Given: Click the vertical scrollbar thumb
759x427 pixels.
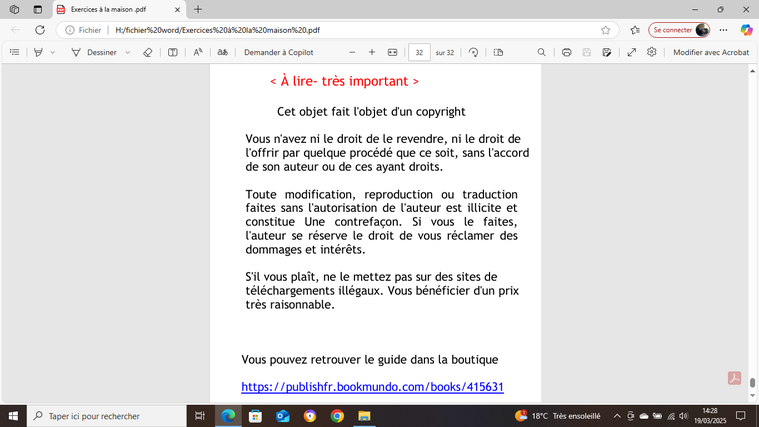Looking at the screenshot, I should click(x=753, y=384).
